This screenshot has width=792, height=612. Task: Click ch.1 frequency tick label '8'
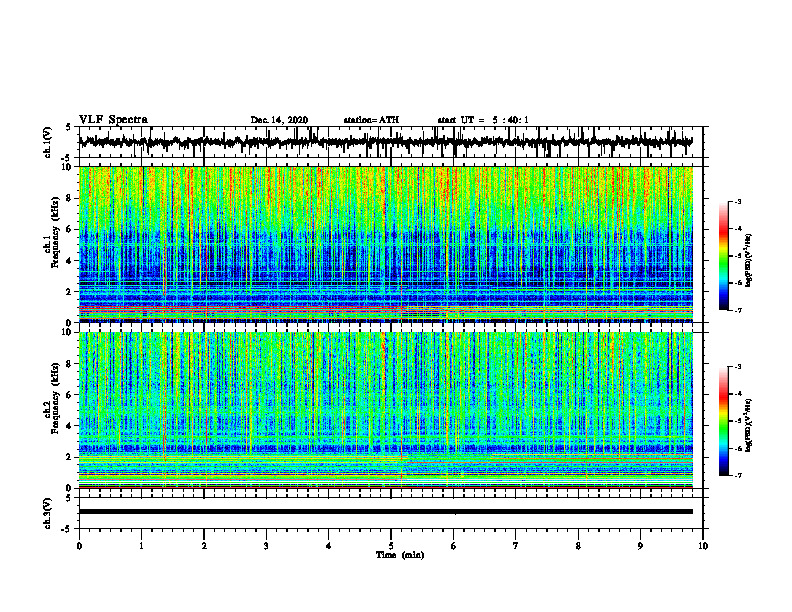point(70,198)
